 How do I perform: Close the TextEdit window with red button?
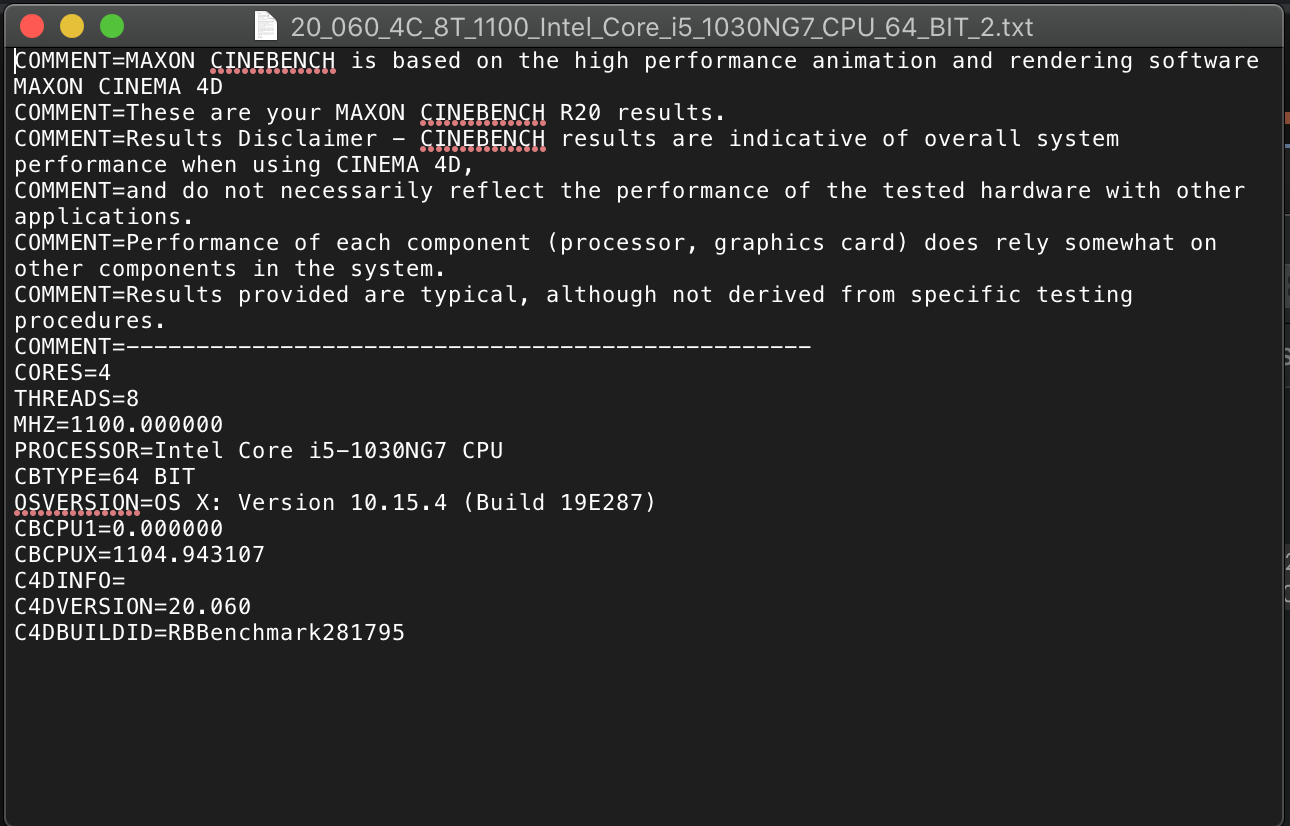(x=32, y=26)
